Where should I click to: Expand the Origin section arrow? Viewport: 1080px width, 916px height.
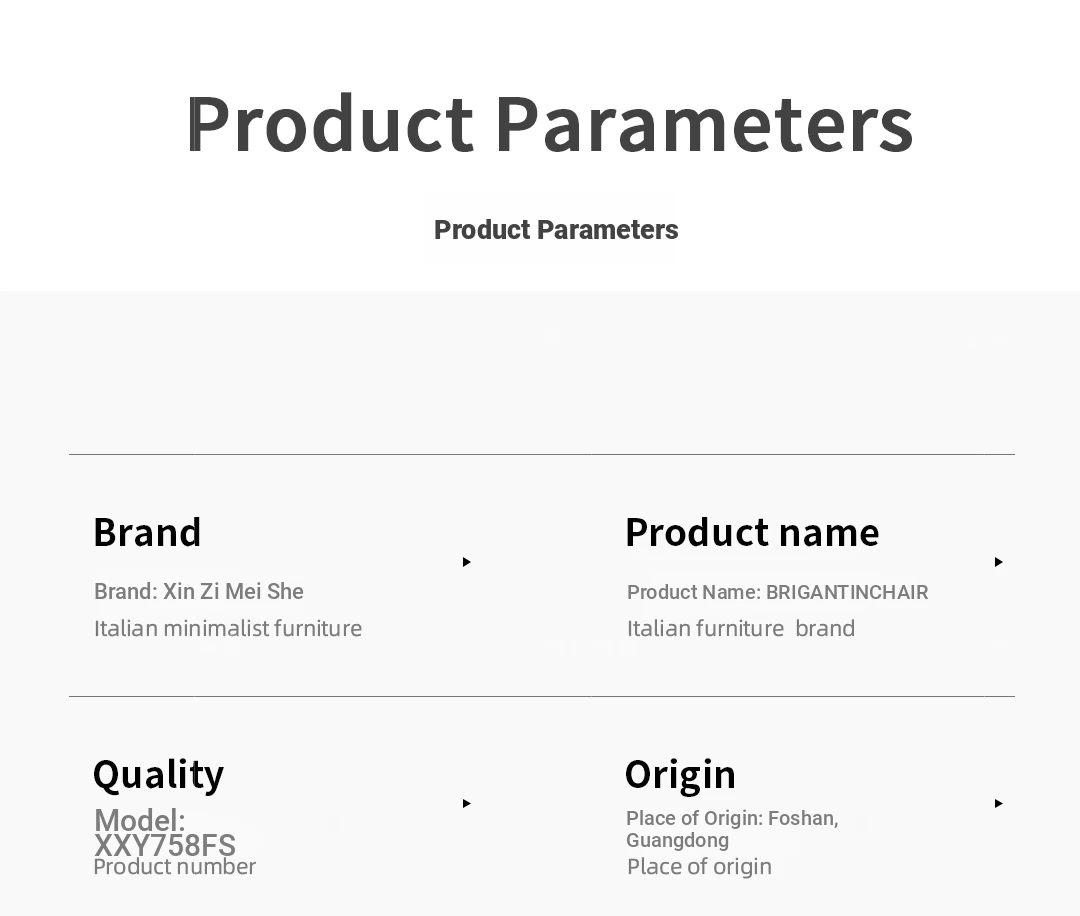[998, 803]
